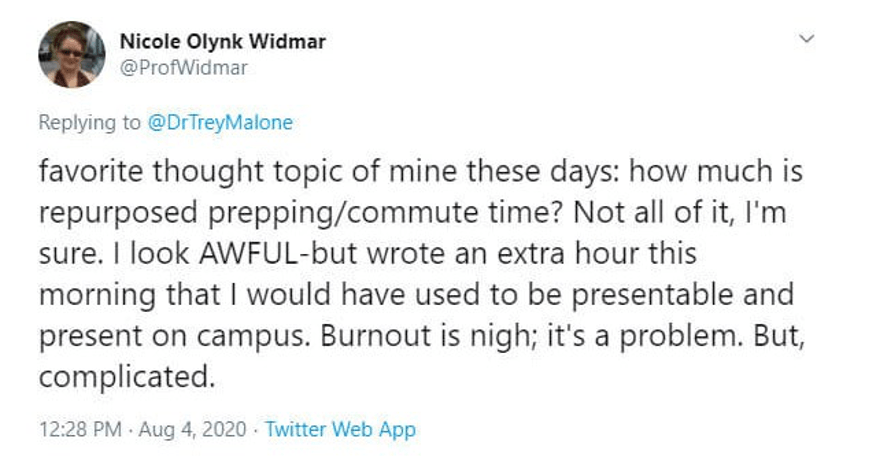View the author's avatar photo
The image size is (884, 465).
(x=72, y=54)
